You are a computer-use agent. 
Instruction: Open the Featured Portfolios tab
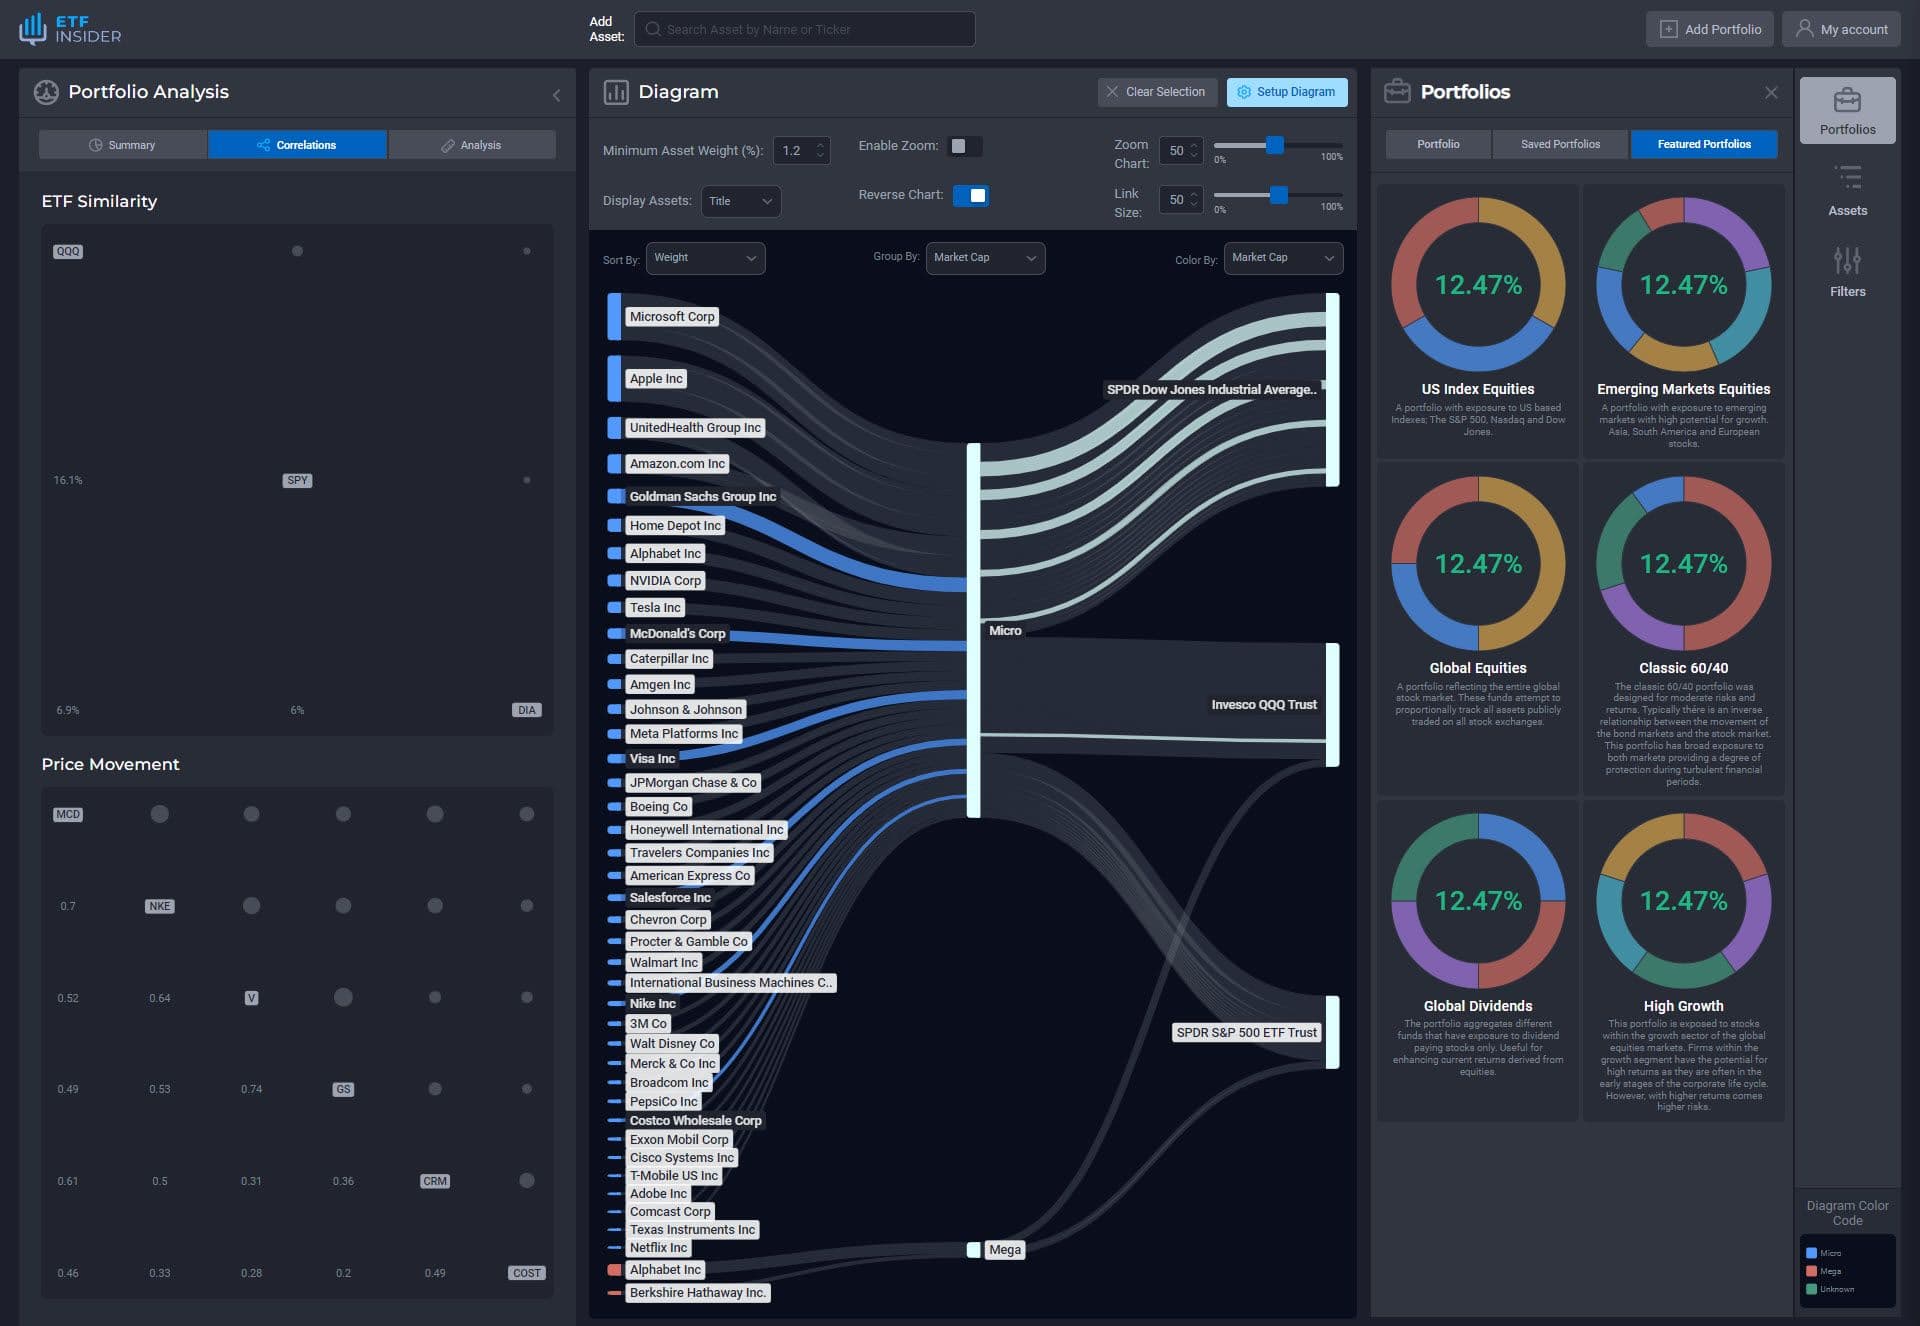pyautogui.click(x=1704, y=144)
